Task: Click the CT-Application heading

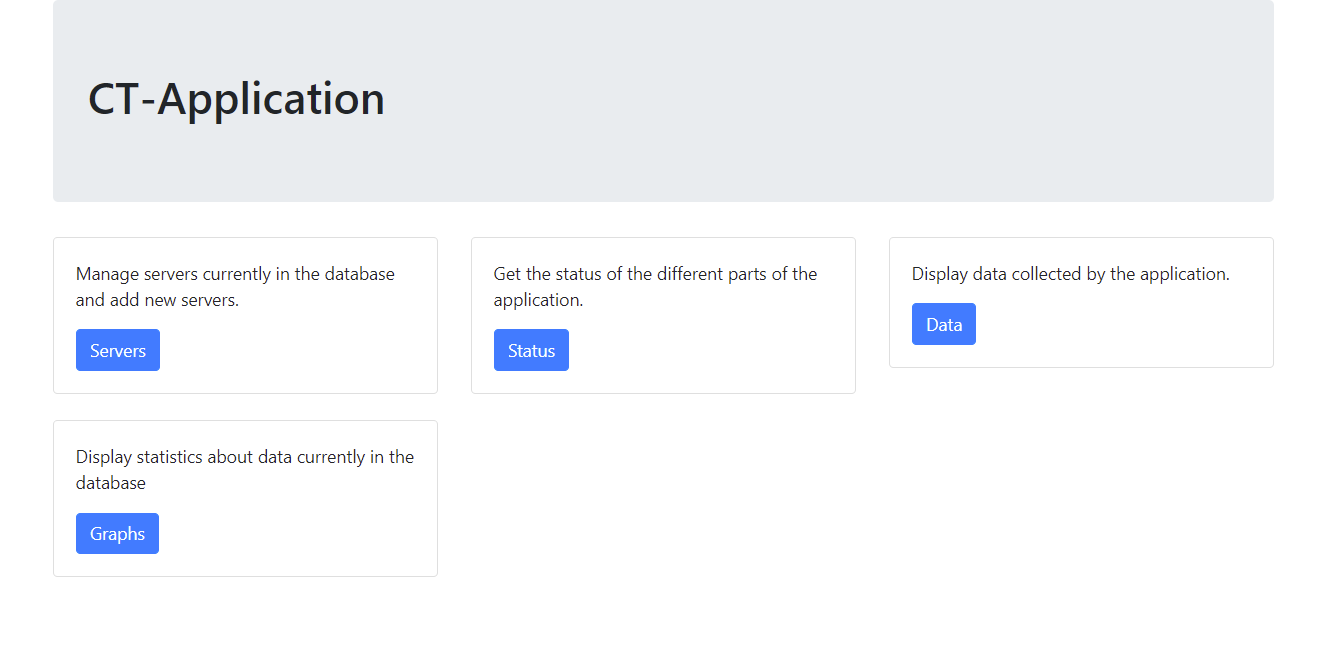Action: point(236,99)
